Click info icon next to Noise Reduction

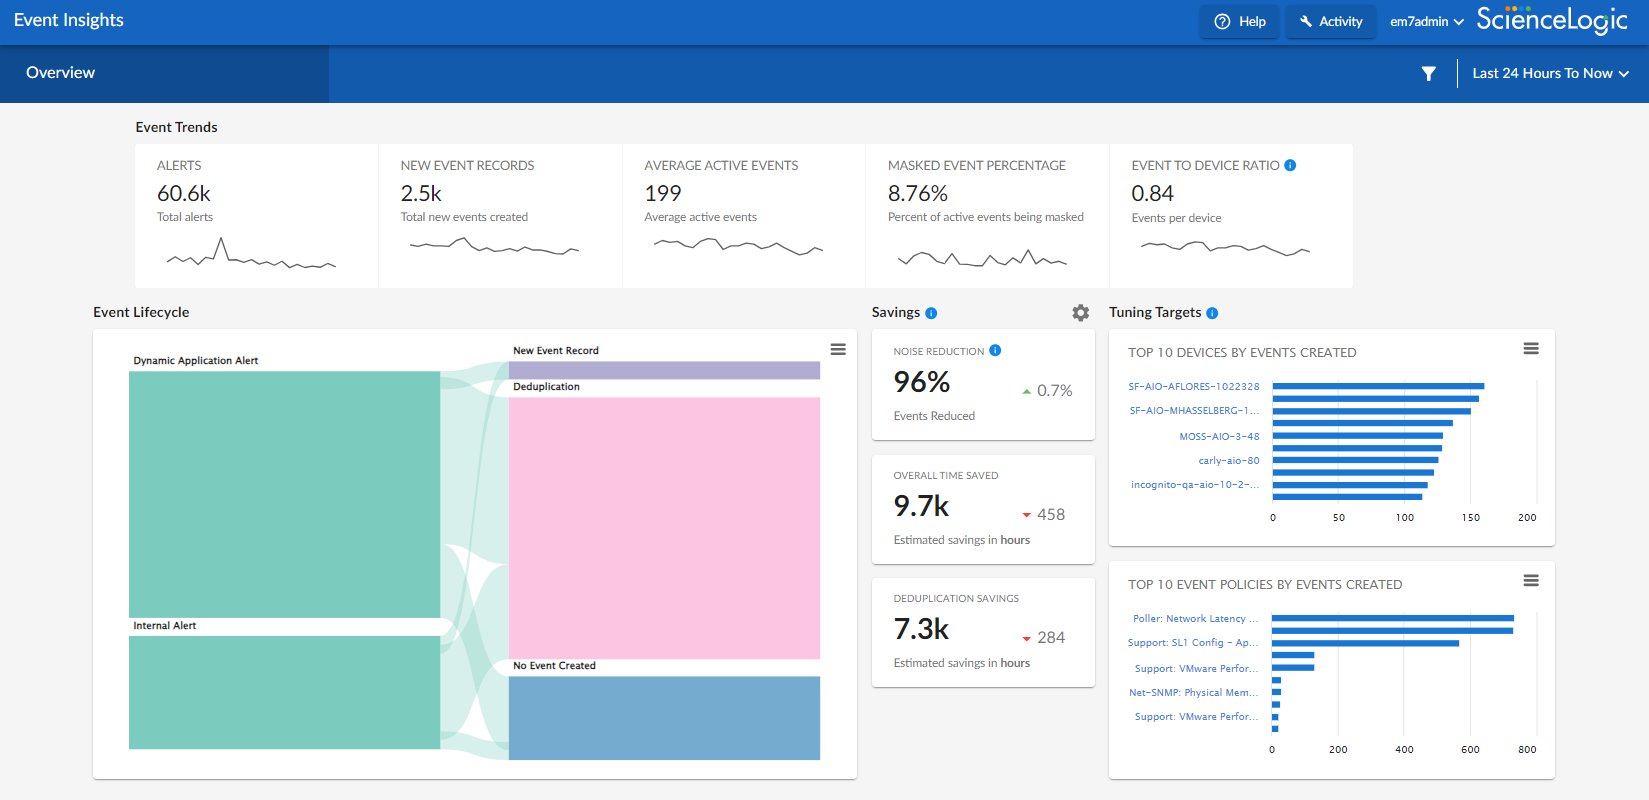[995, 351]
